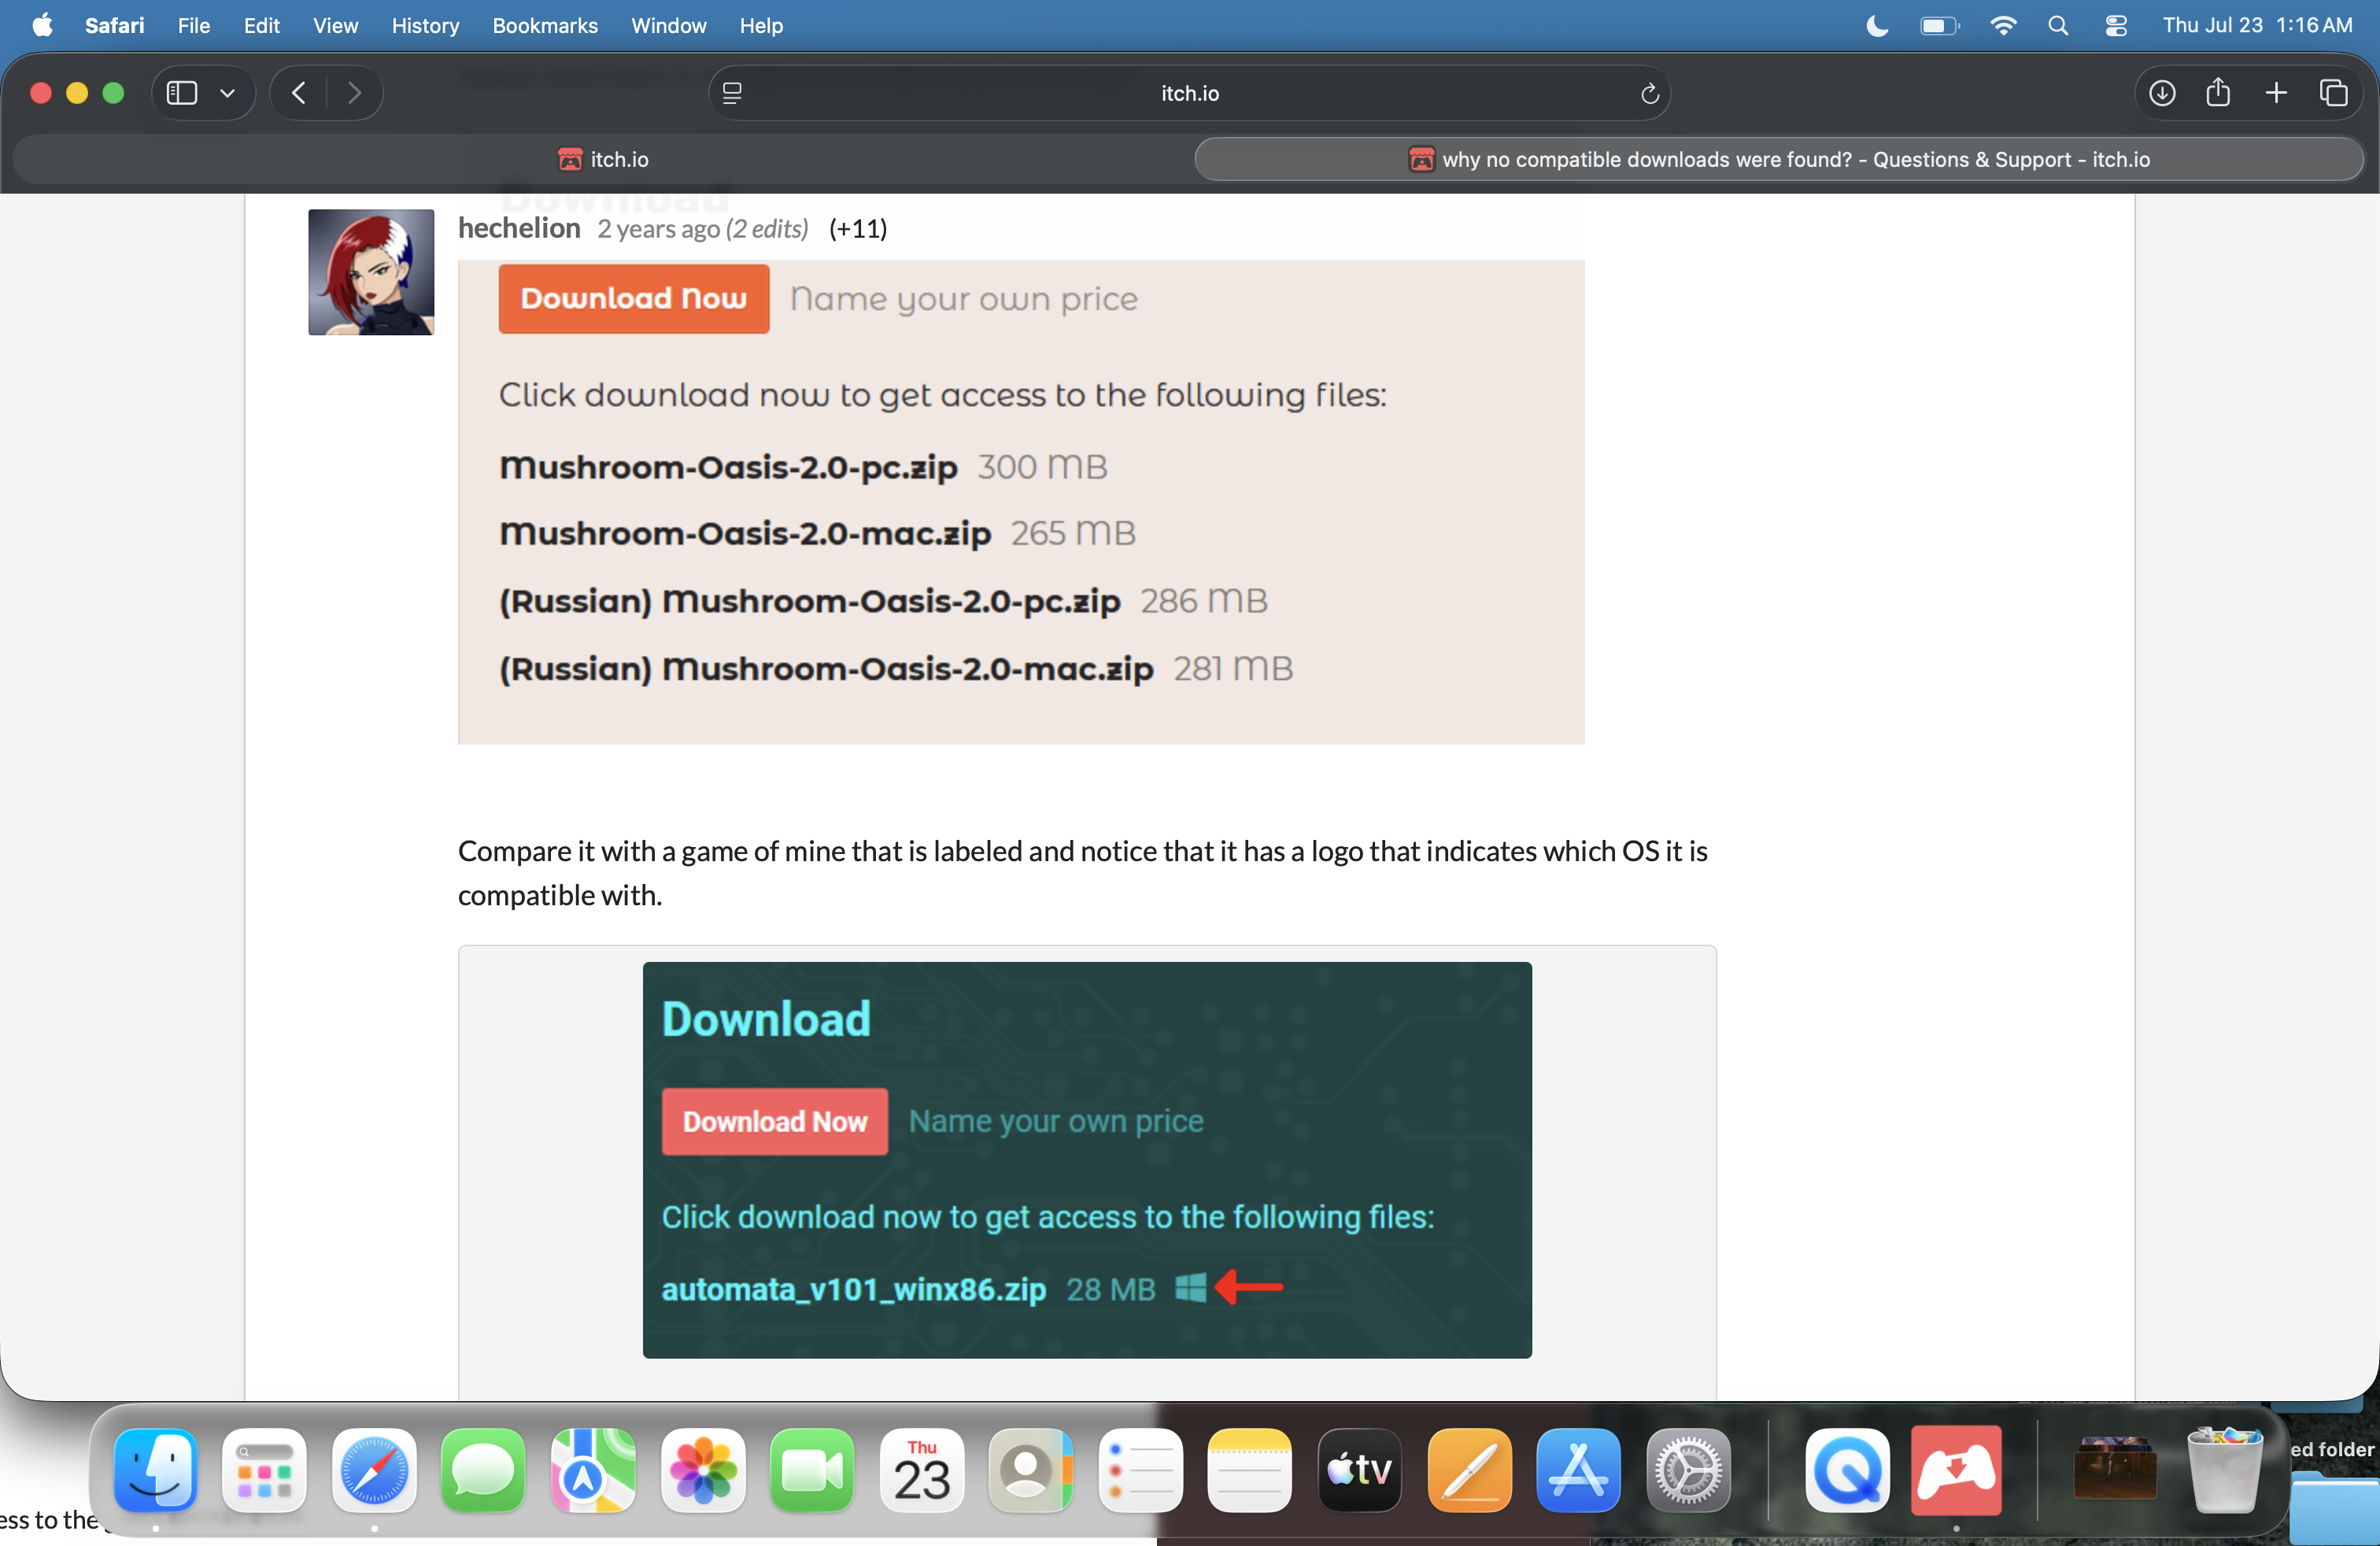Open Finder from the Dock

[155, 1469]
